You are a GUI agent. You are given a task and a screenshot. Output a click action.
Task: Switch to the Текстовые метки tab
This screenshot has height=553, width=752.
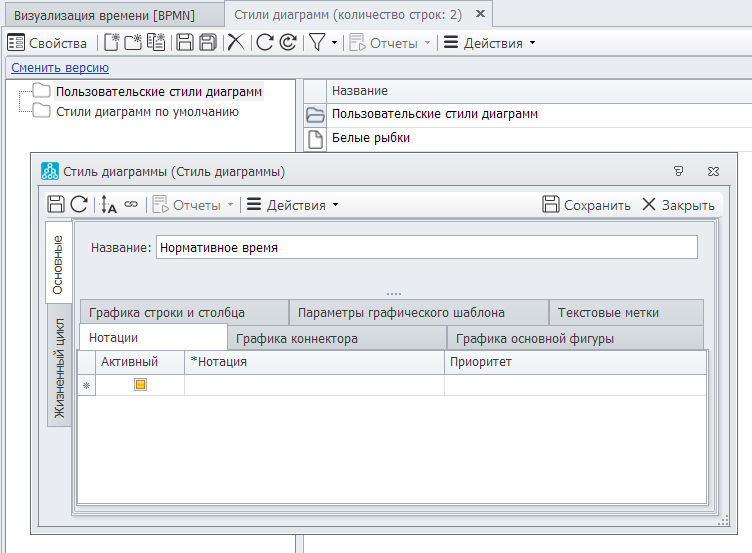coord(608,312)
